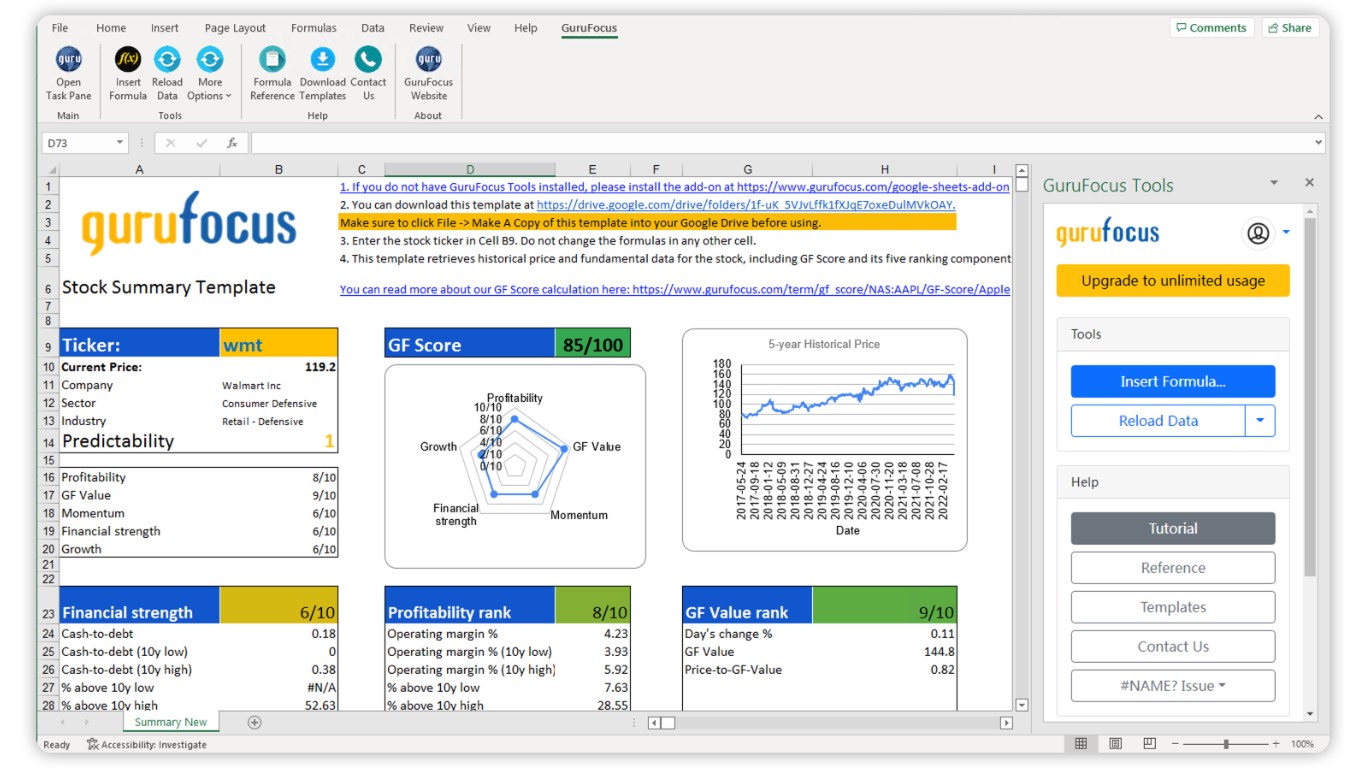The height and width of the screenshot is (768, 1366).
Task: Expand the account dropdown arrow
Action: [x=1286, y=232]
